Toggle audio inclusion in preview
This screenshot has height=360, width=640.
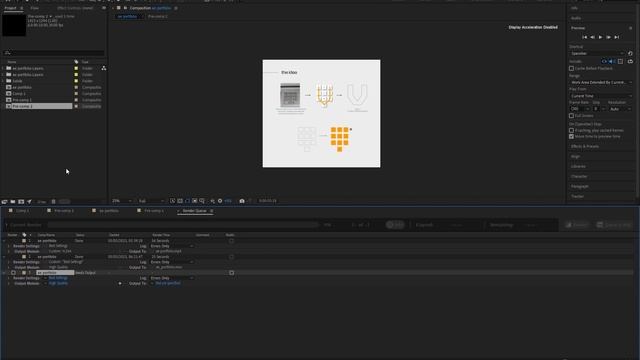pyautogui.click(x=611, y=62)
